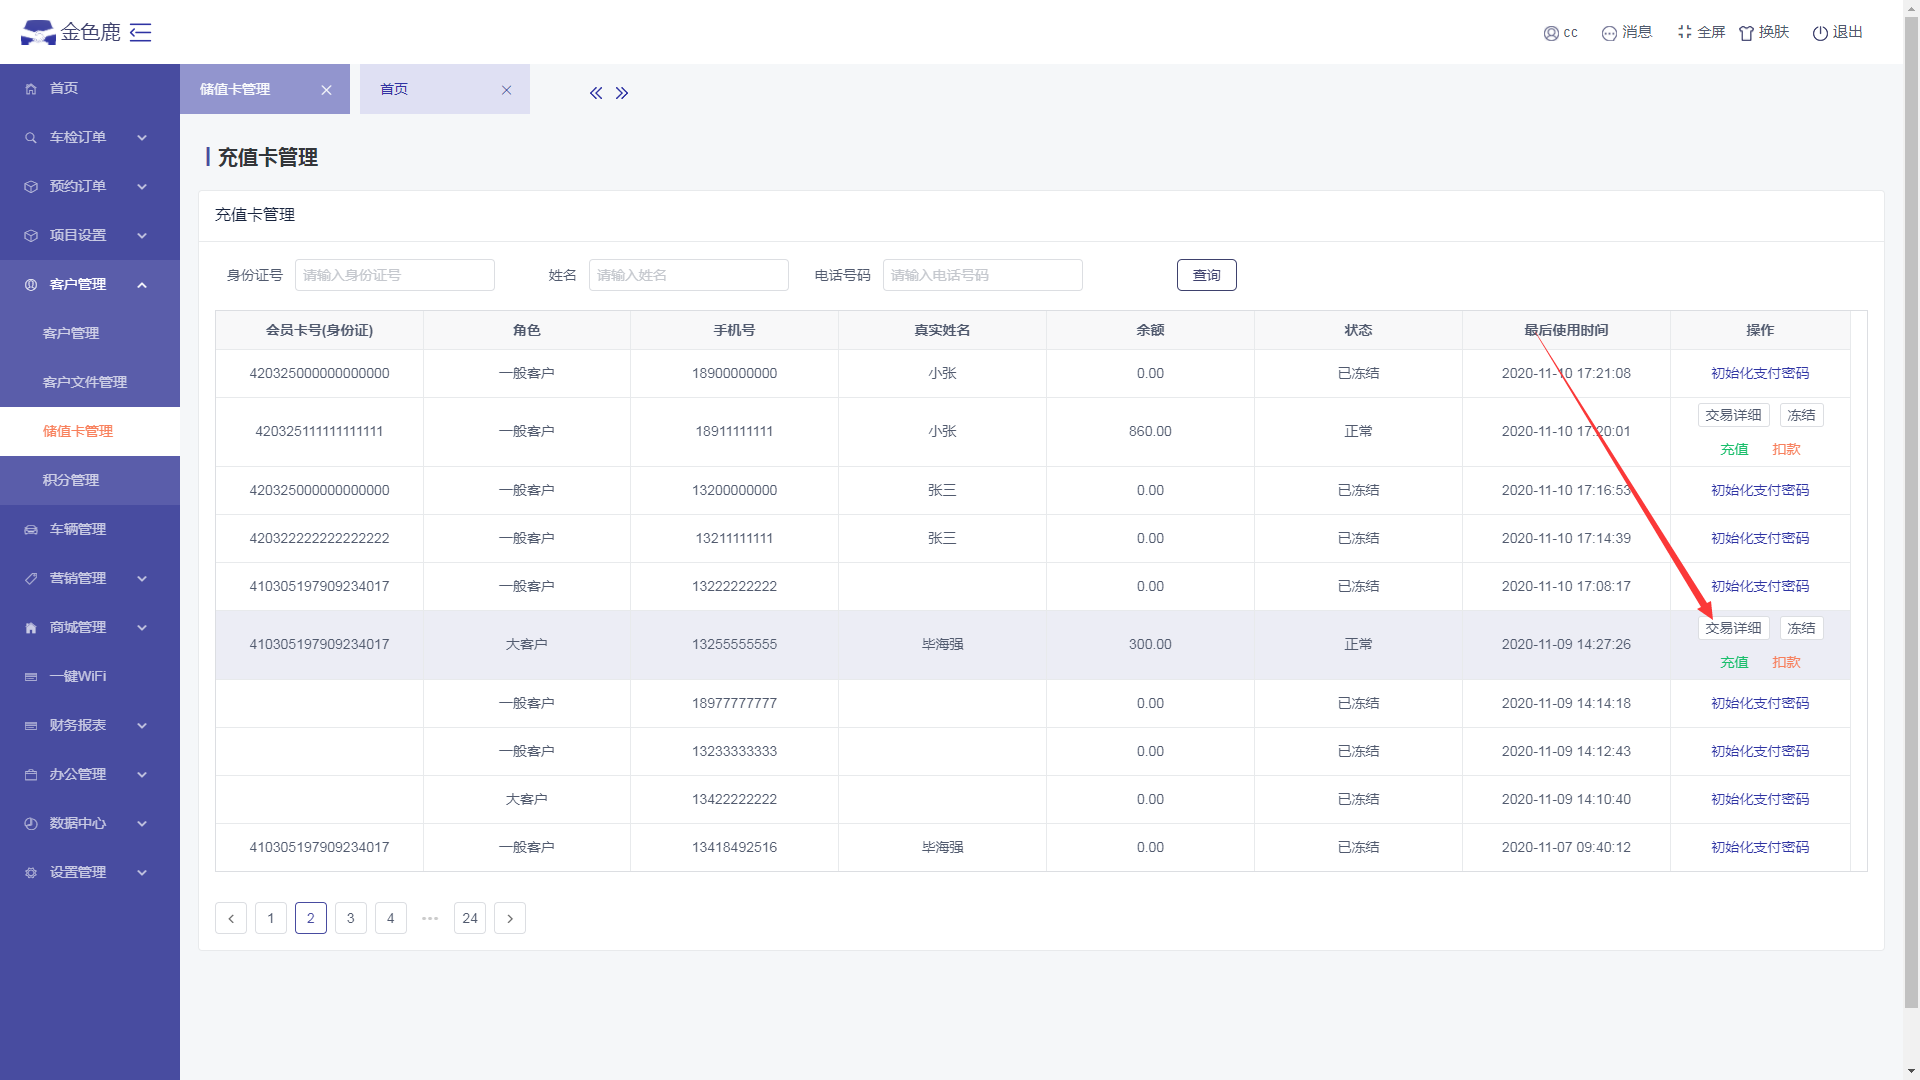Click 充值 for 18911111111 row
1920x1080 pixels.
coord(1734,449)
